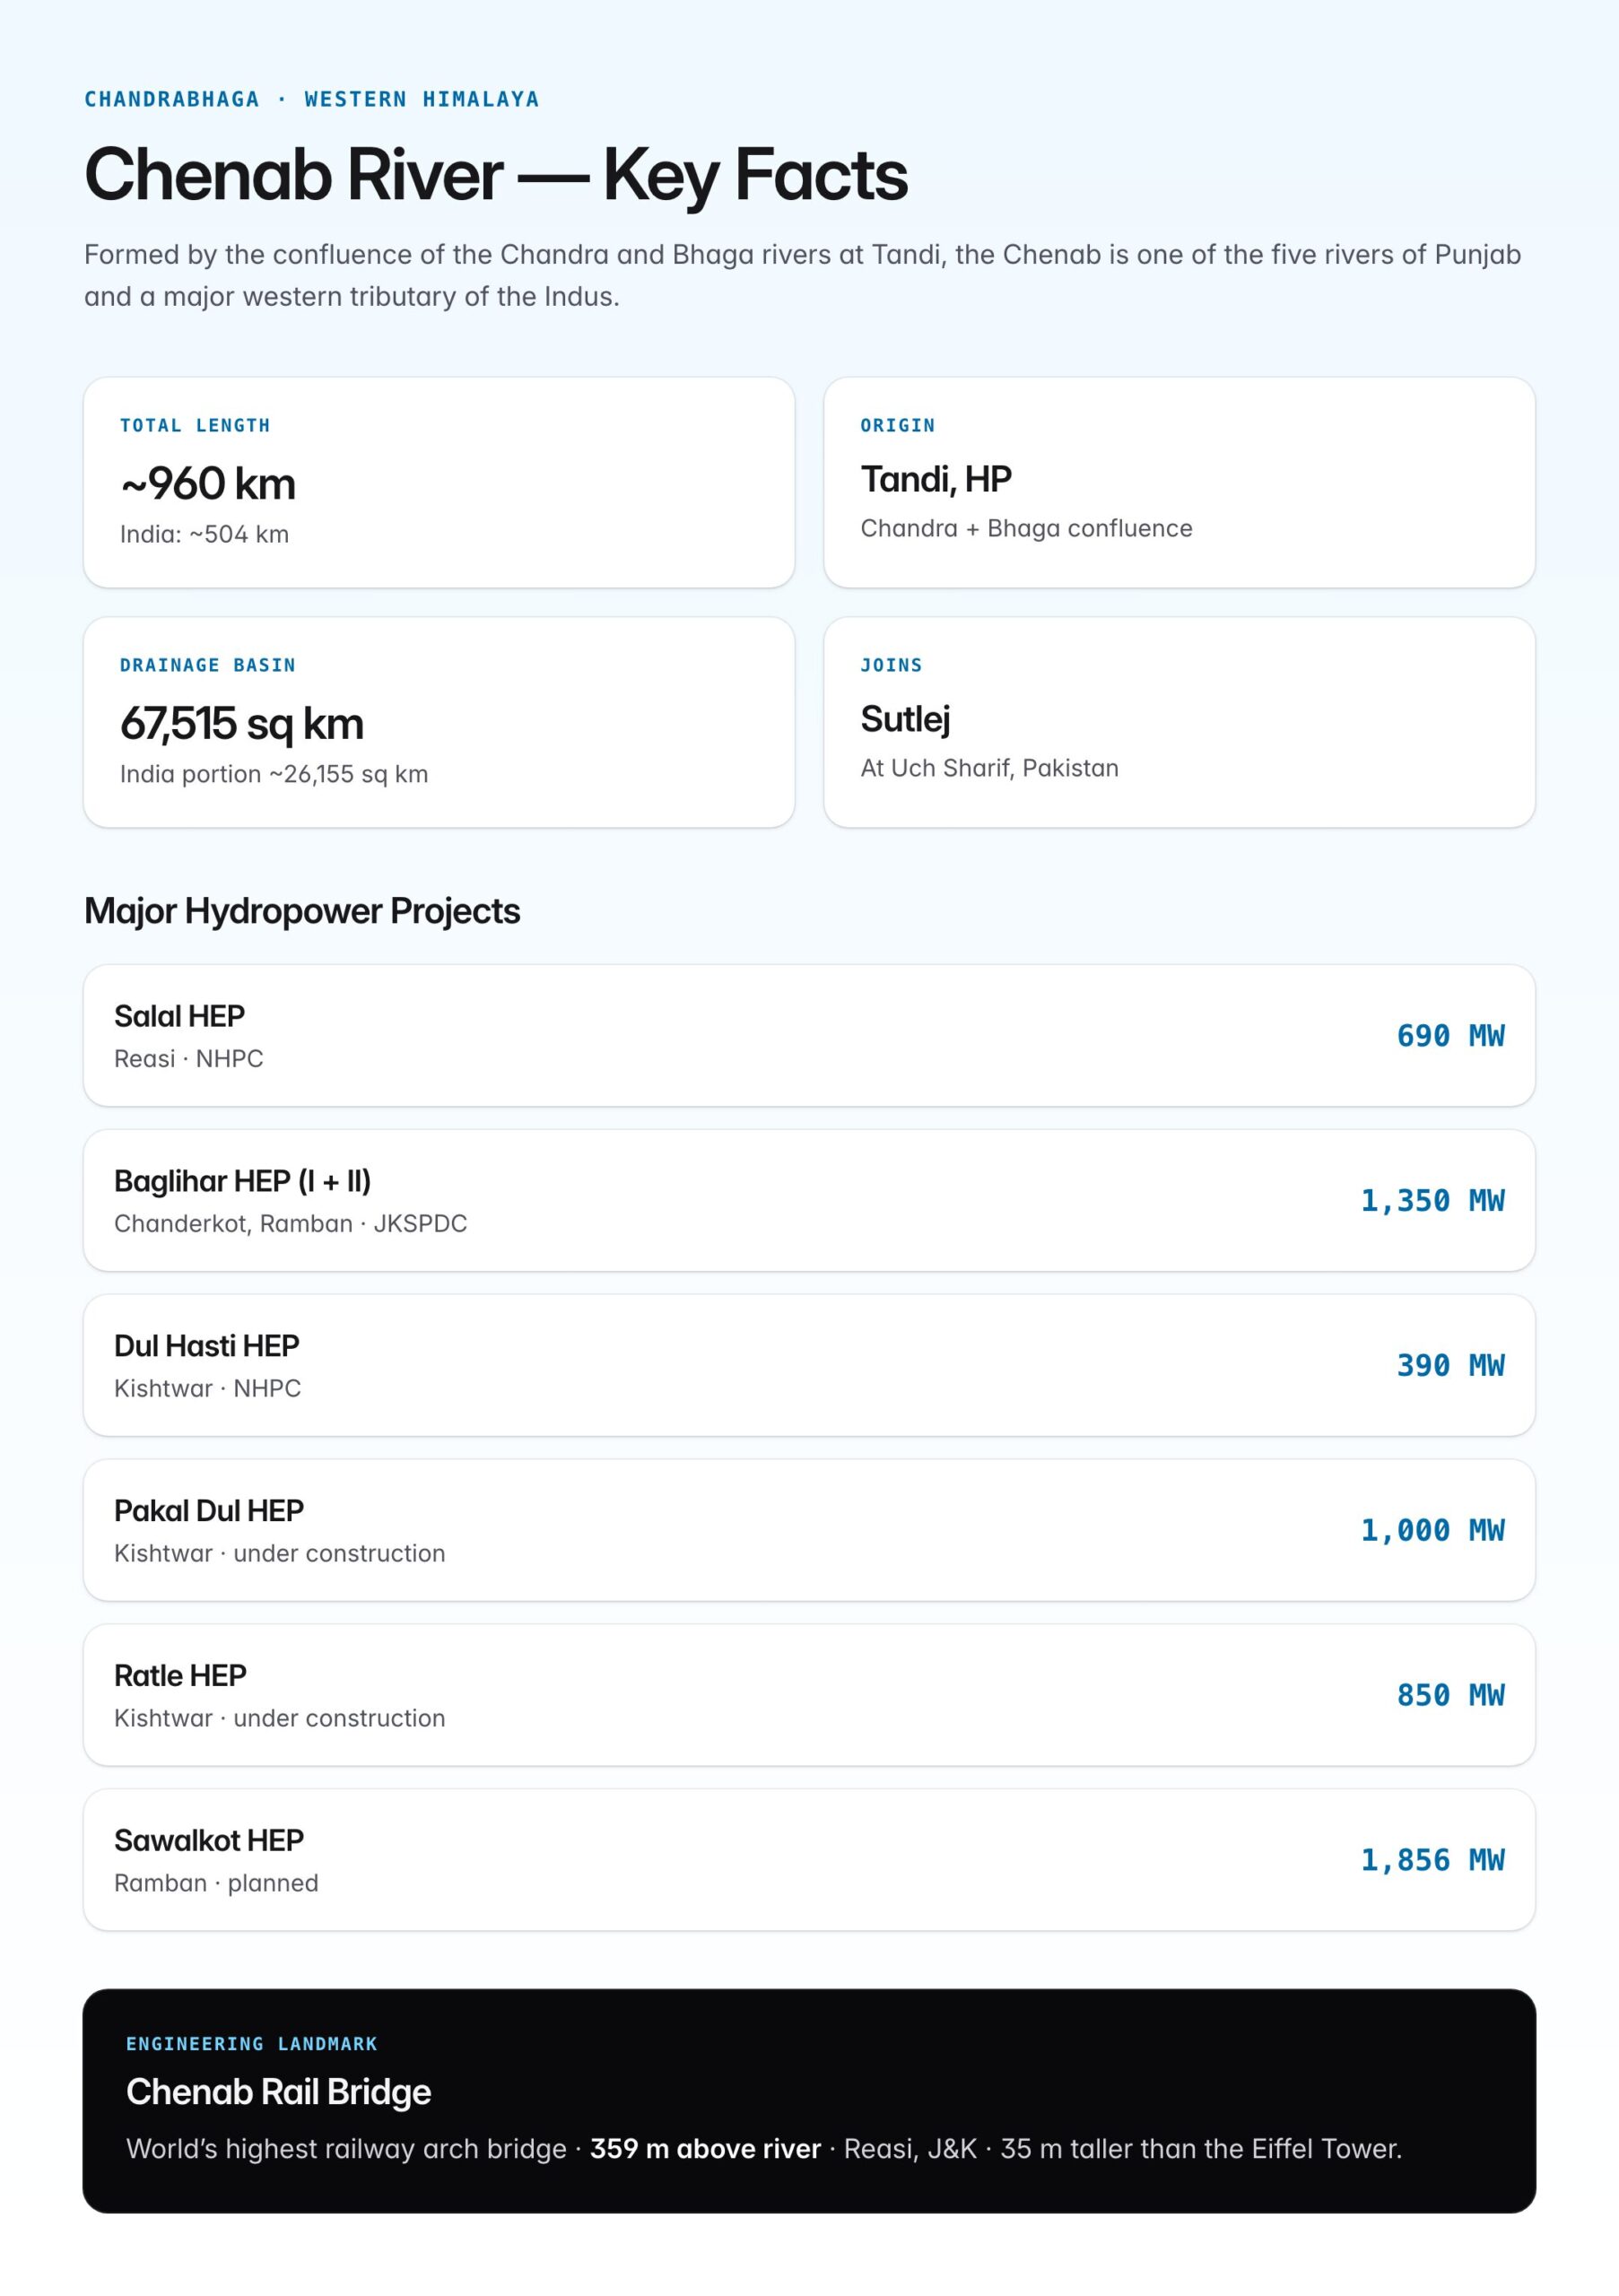Click the '1,350 MW' capacity value

[x=1432, y=1200]
